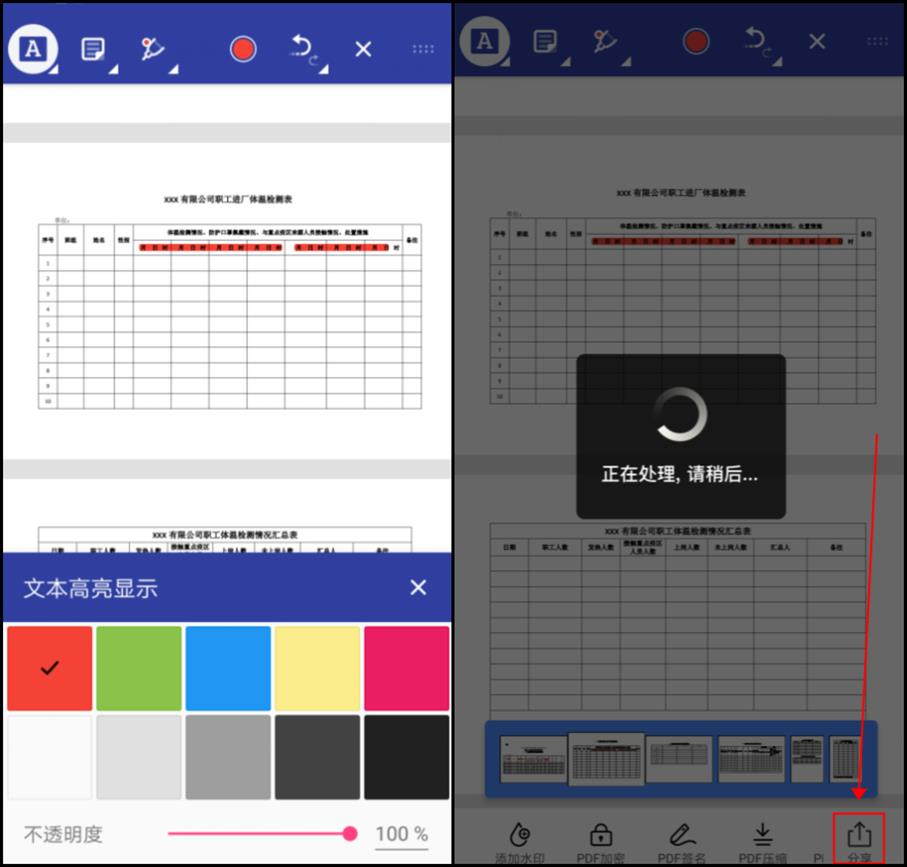
Task: Tap the 不透明度 label
Action: tap(63, 835)
